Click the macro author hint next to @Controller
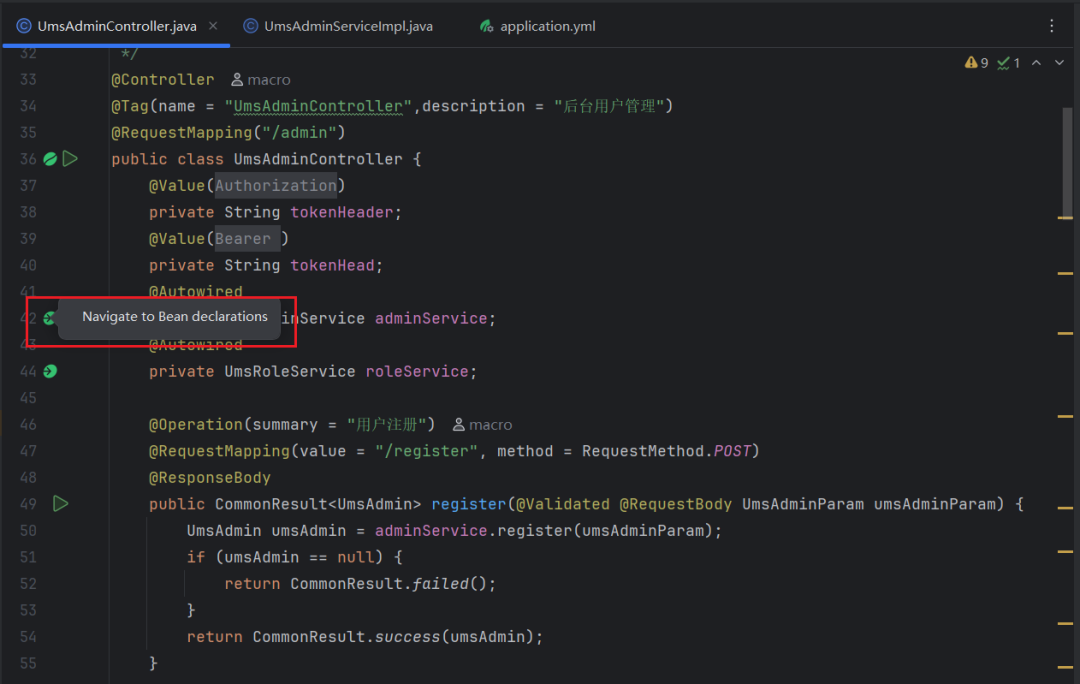The image size is (1080, 684). tap(261, 80)
